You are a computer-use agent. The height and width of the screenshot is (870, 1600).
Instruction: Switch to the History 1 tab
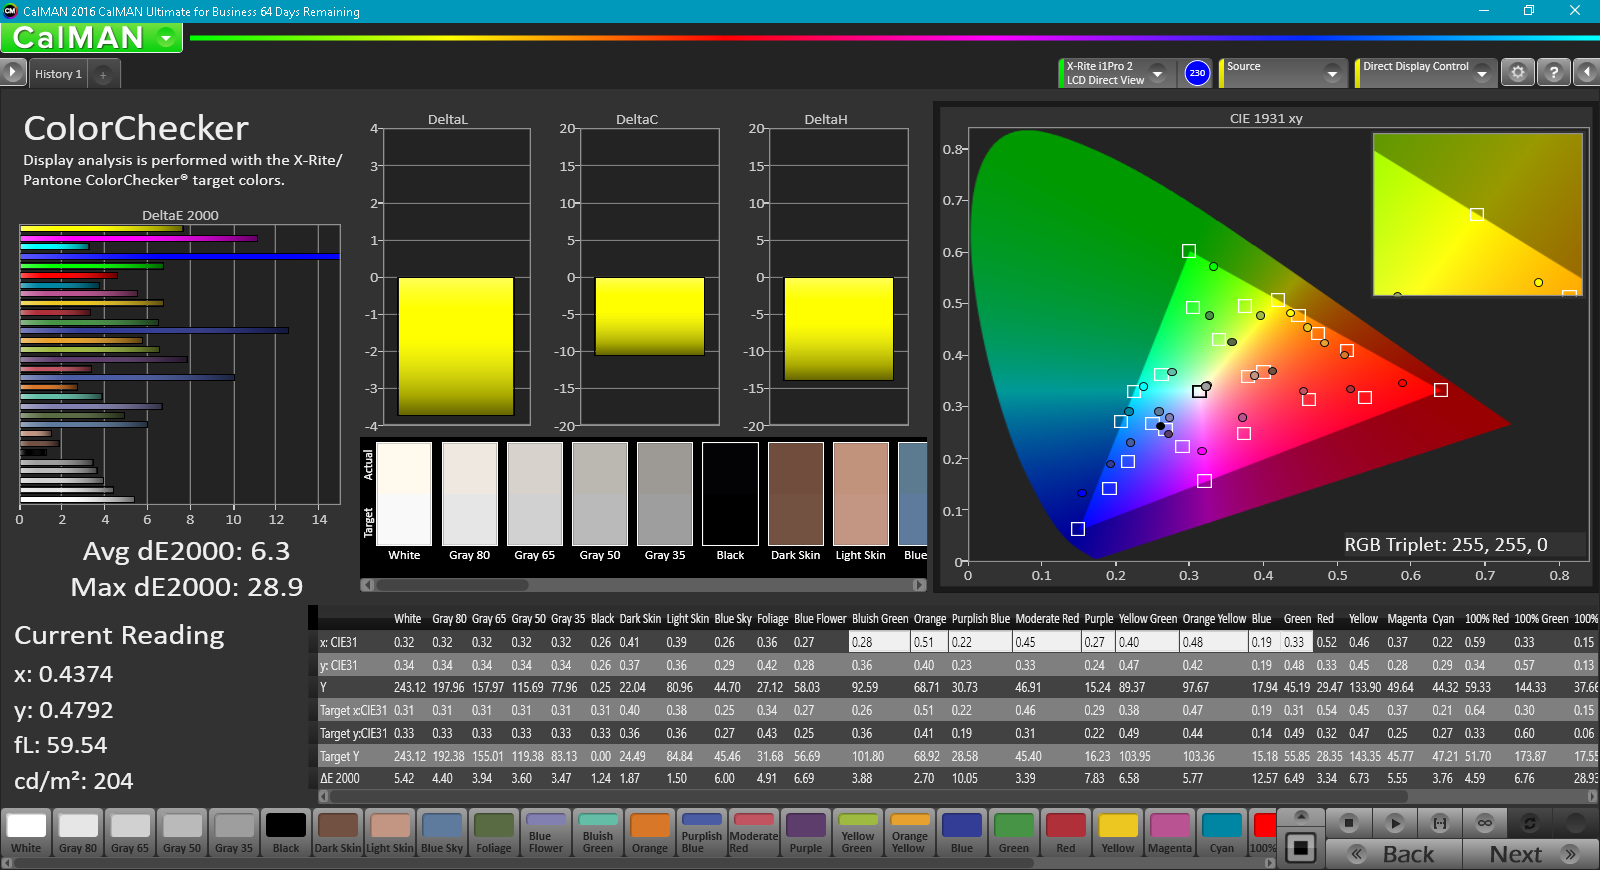(58, 74)
